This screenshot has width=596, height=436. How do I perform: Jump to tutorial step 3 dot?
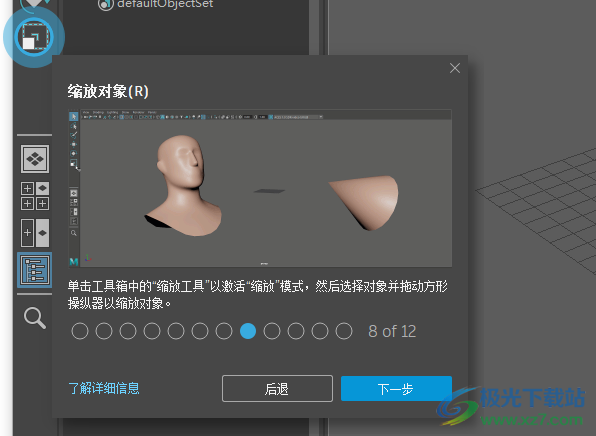tap(128, 331)
